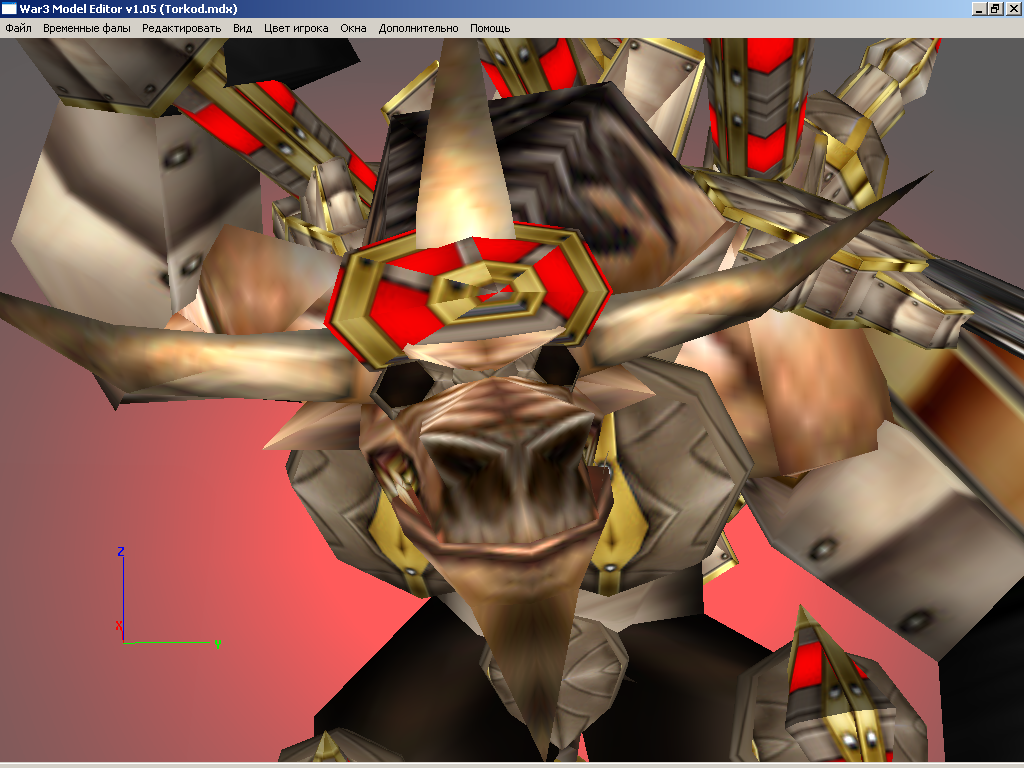Viewport: 1024px width, 768px height.
Task: Close the War3 Model Editor window
Action: [1013, 8]
